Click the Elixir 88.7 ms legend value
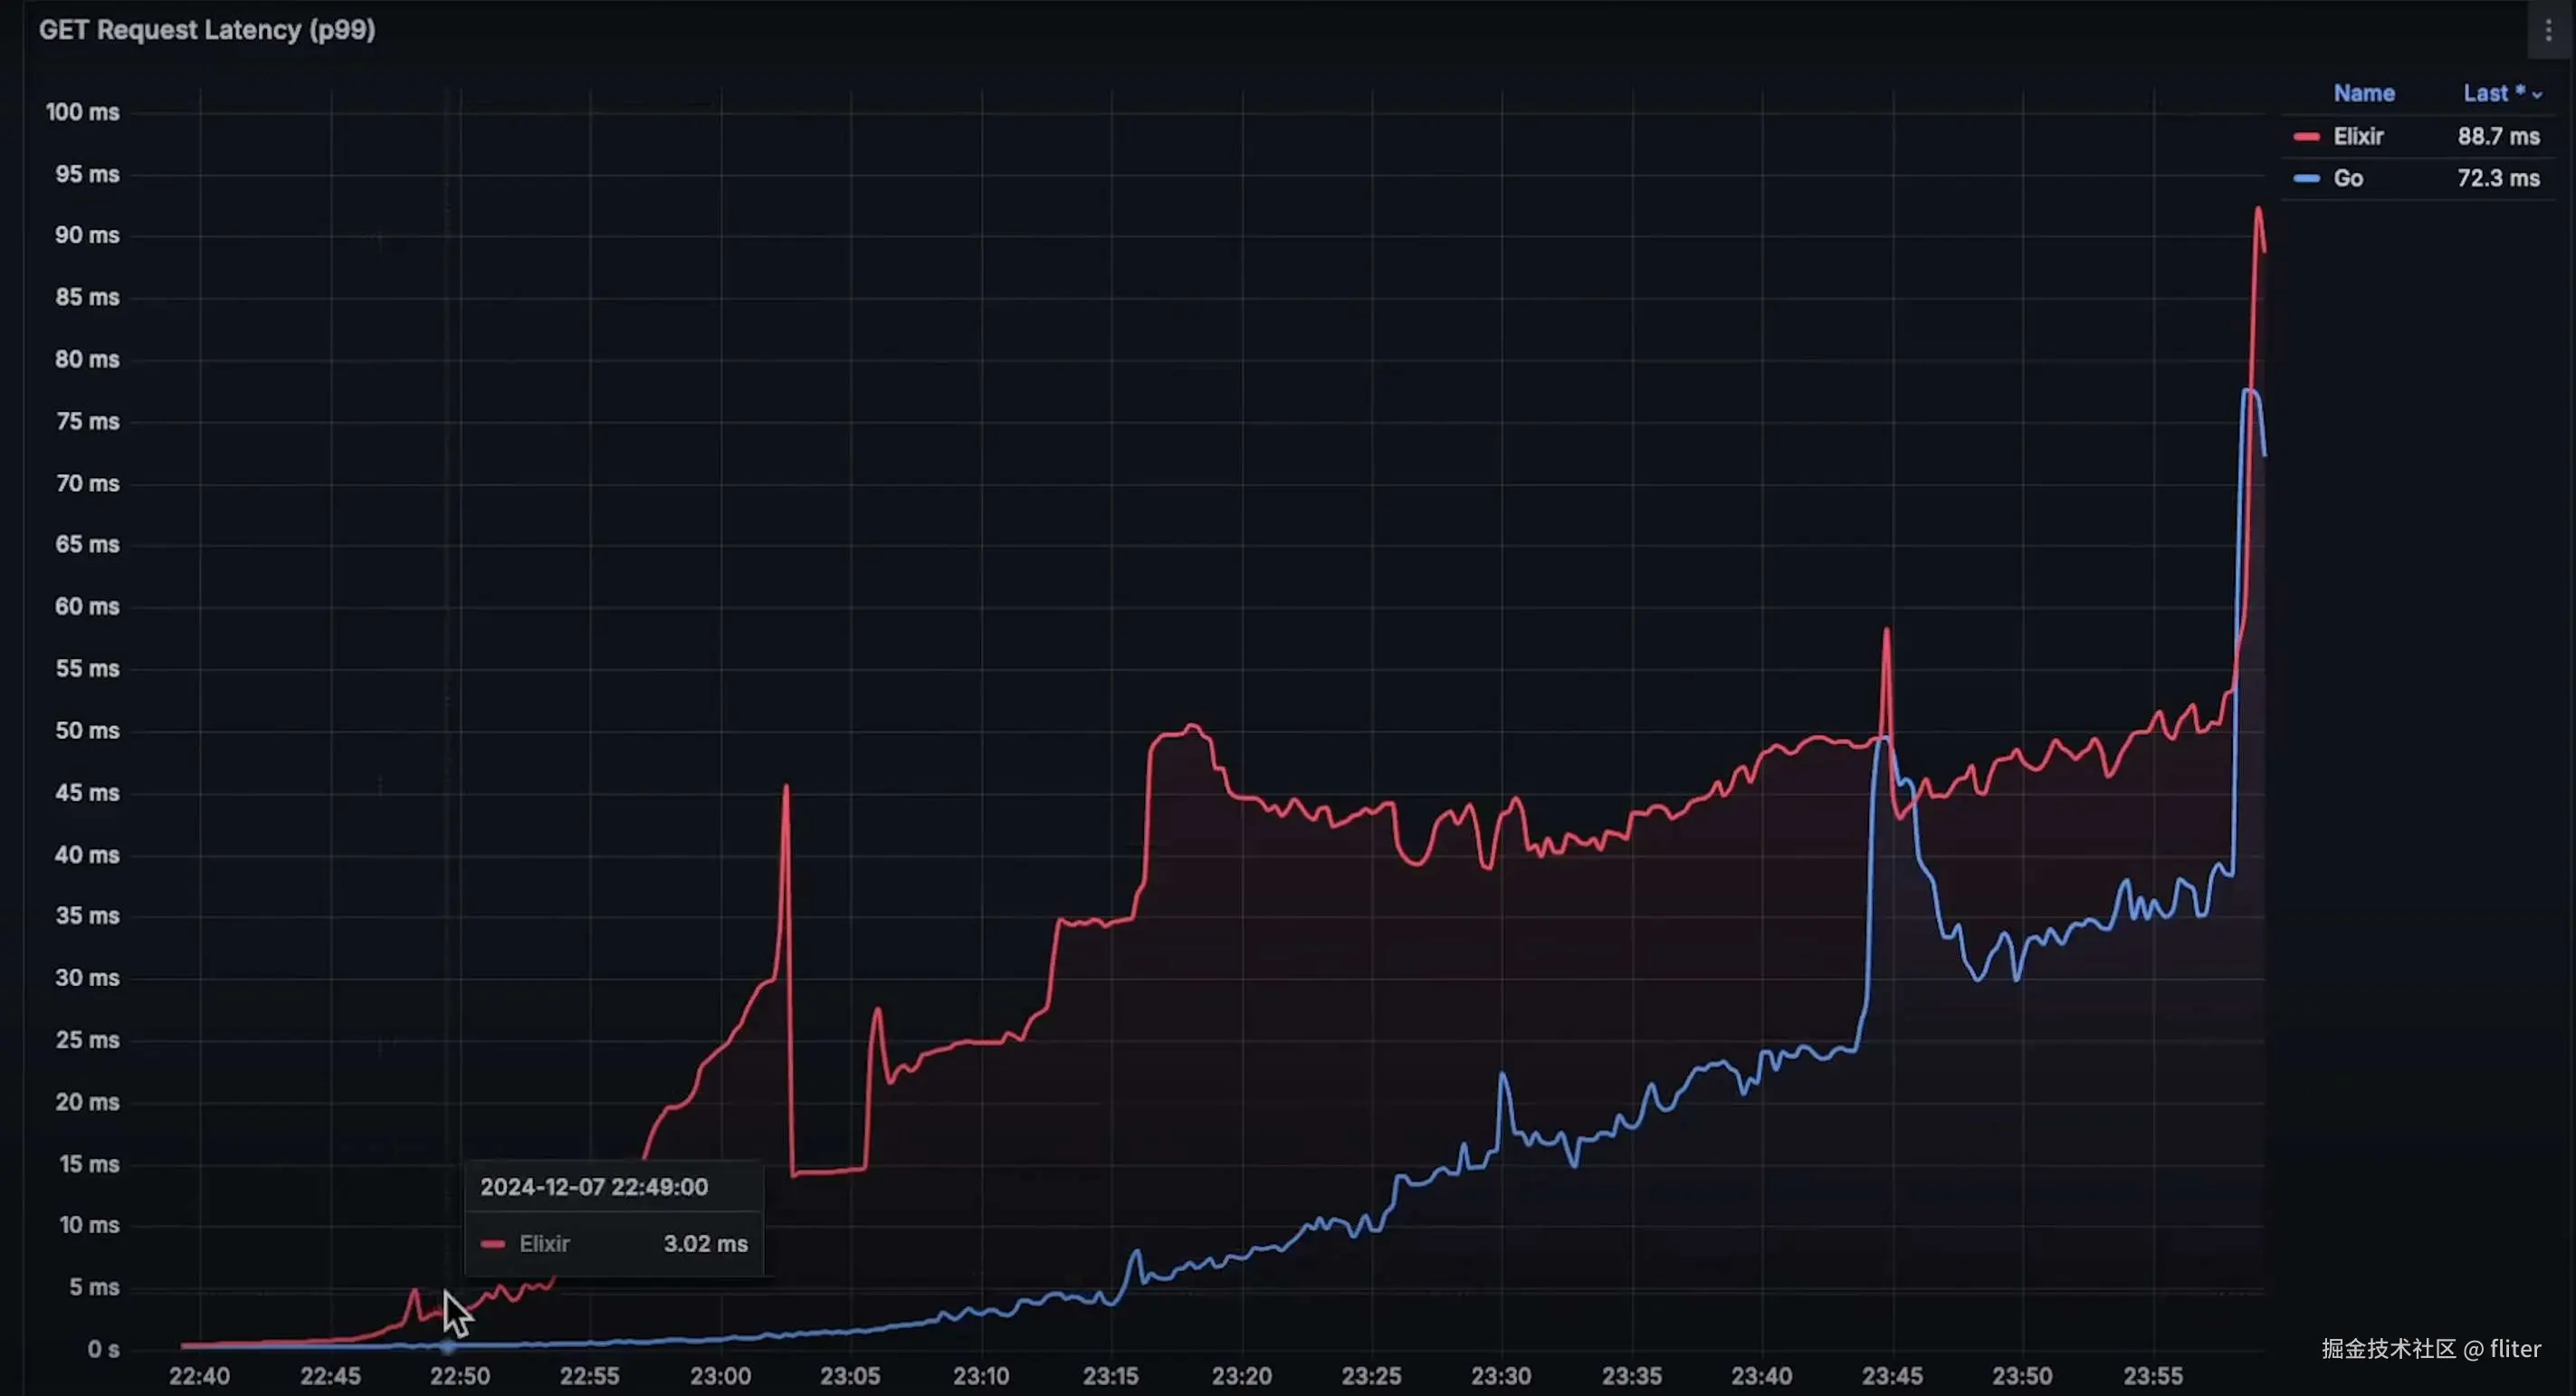2576x1396 pixels. click(2497, 137)
